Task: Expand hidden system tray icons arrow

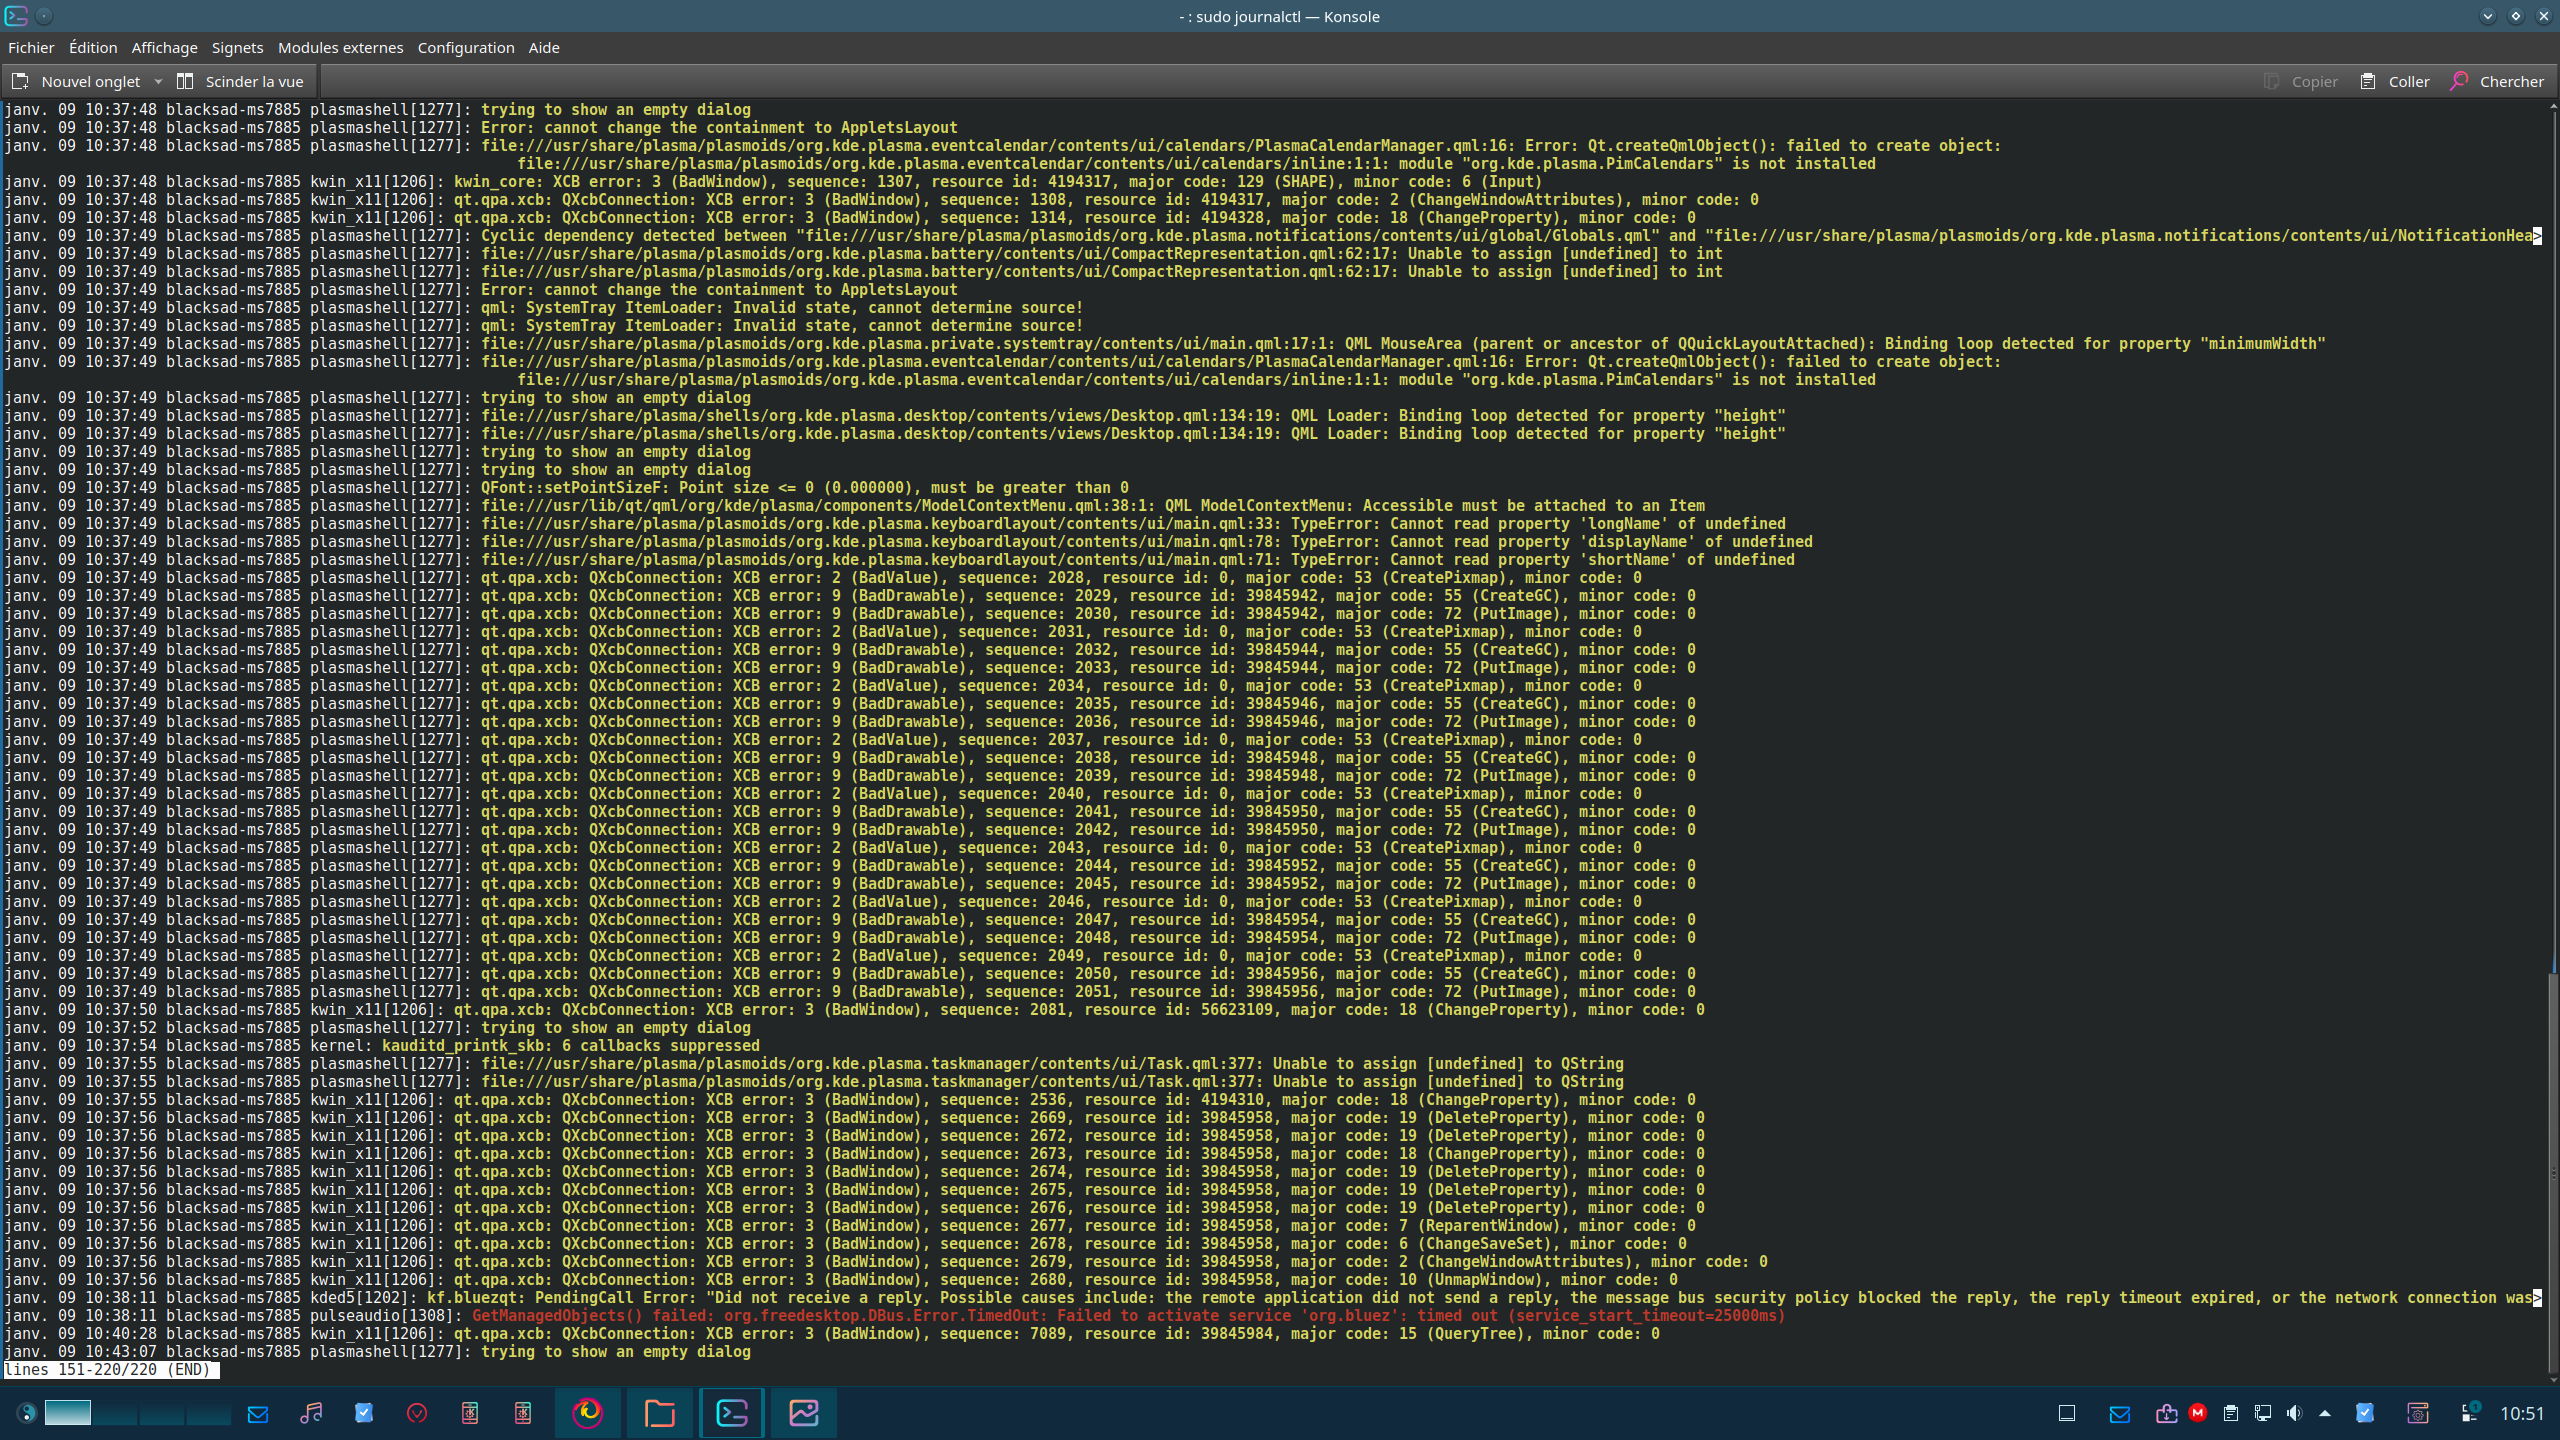Action: (2325, 1413)
